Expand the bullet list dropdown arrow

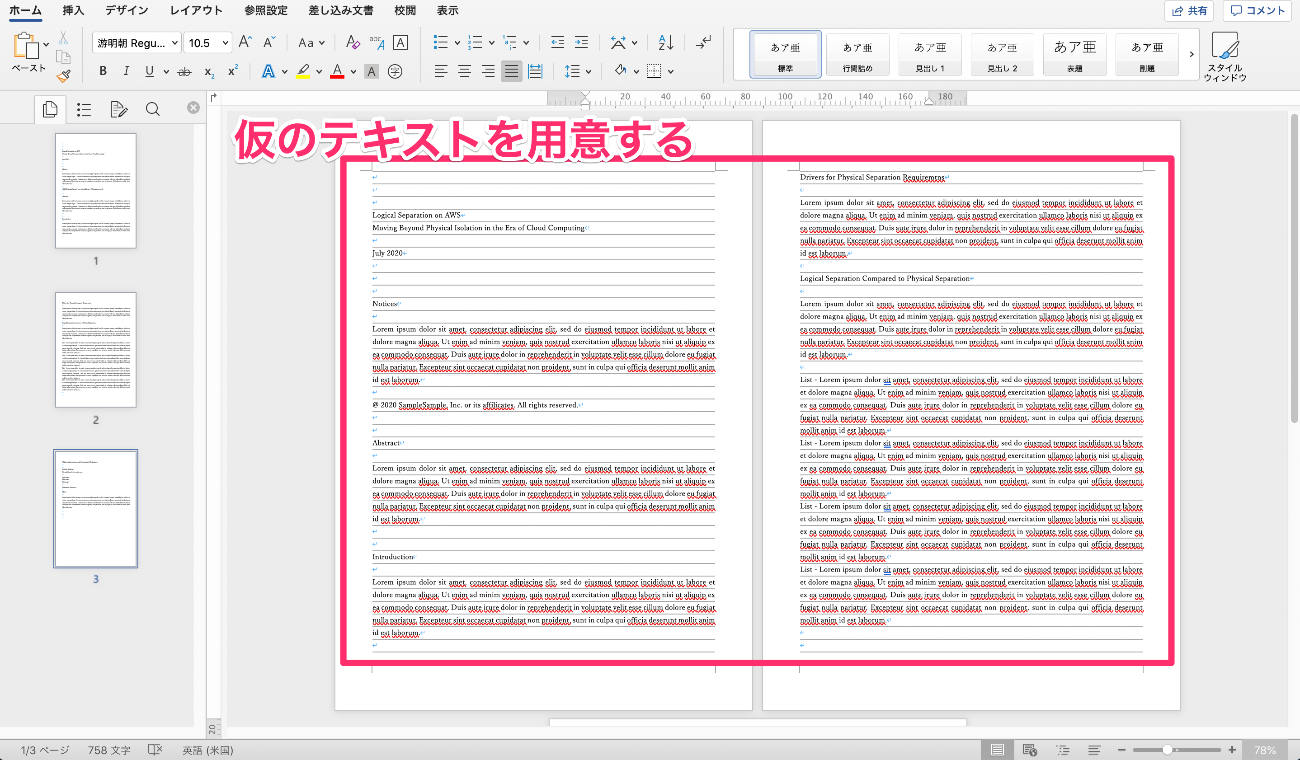(457, 43)
